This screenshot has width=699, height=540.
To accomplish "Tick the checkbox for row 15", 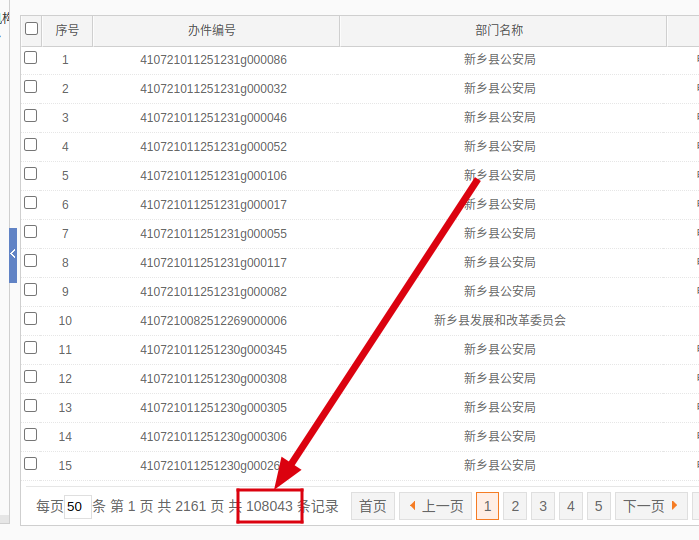I will pyautogui.click(x=31, y=464).
